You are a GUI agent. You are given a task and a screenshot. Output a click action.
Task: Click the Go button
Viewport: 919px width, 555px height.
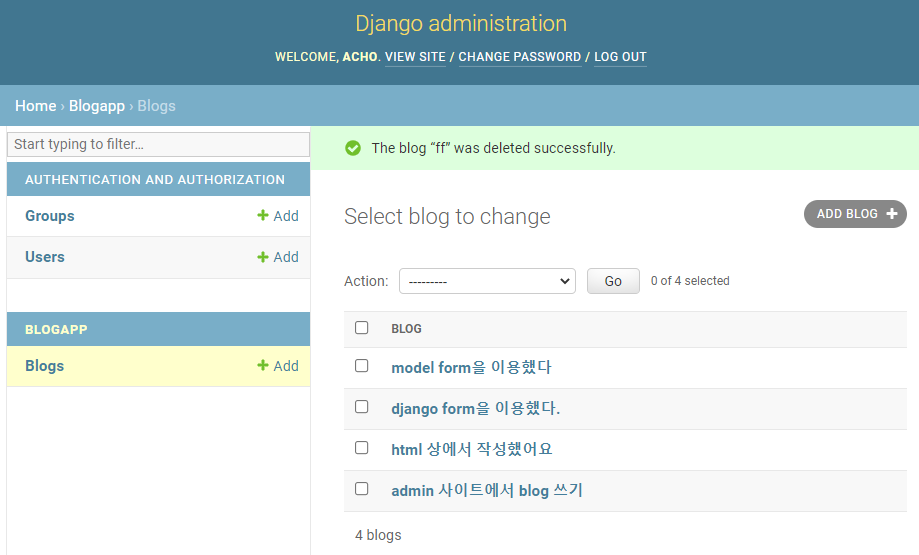[x=613, y=281]
